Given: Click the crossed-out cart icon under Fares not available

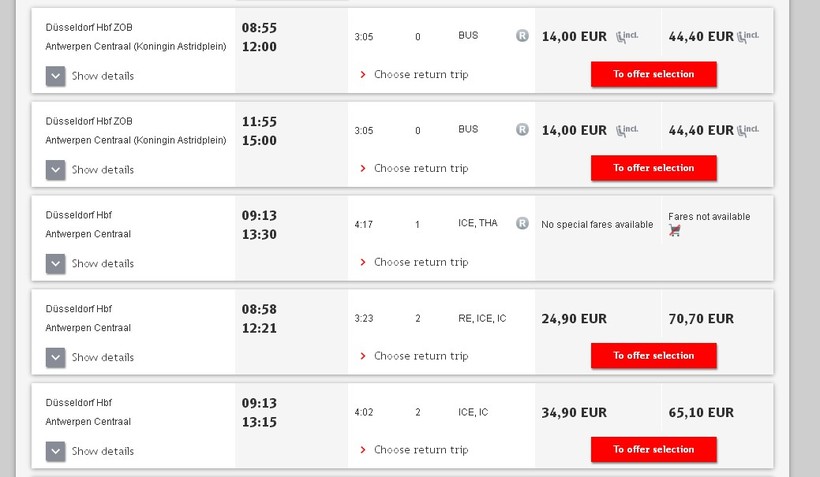Looking at the screenshot, I should (675, 231).
